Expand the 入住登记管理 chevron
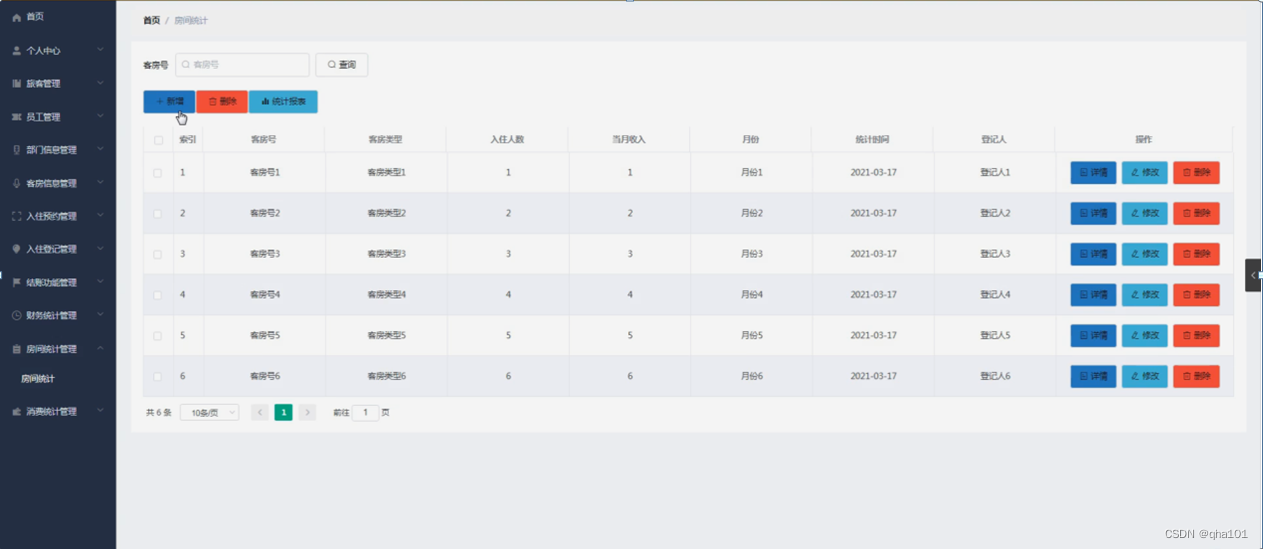 pyautogui.click(x=100, y=249)
